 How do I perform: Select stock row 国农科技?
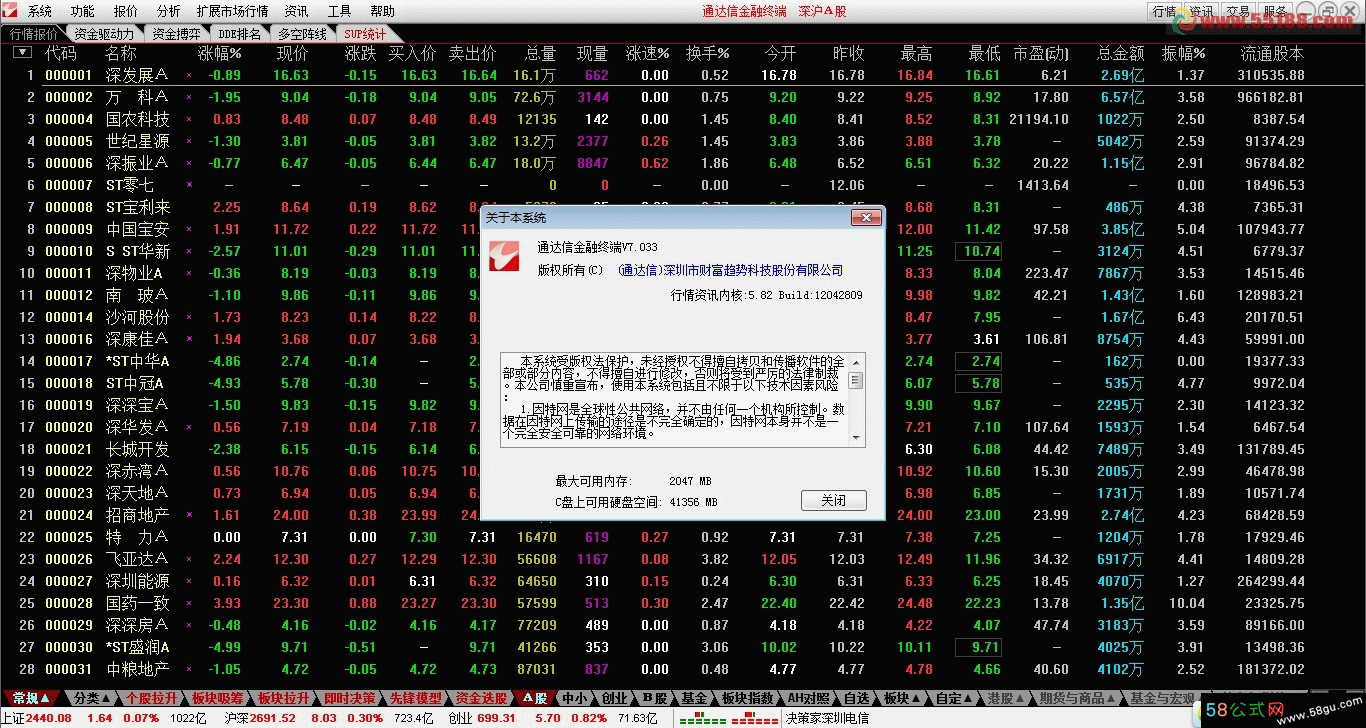pyautogui.click(x=683, y=119)
